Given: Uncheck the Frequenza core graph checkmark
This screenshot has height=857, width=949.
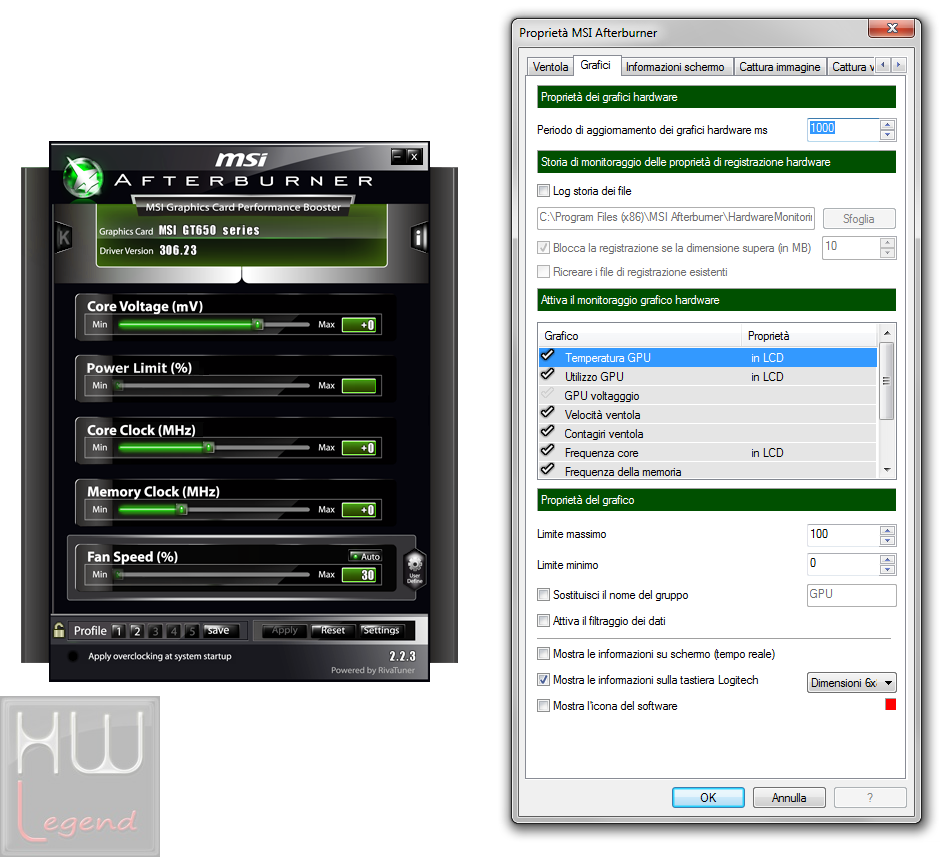Looking at the screenshot, I should click(x=548, y=450).
